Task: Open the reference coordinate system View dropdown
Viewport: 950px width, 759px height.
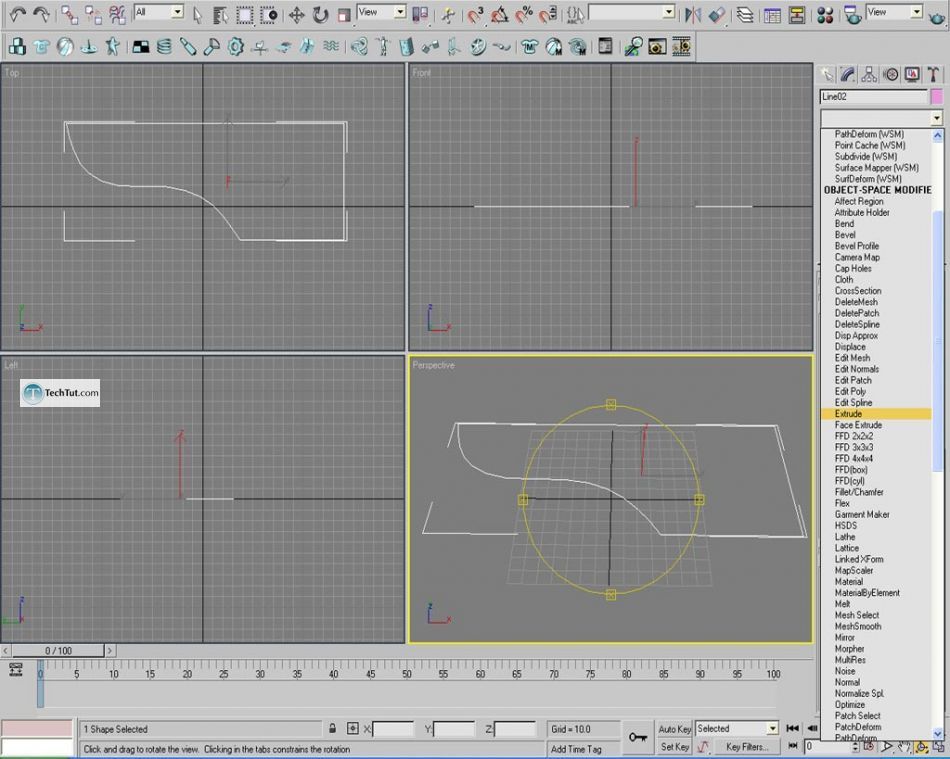Action: (381, 12)
